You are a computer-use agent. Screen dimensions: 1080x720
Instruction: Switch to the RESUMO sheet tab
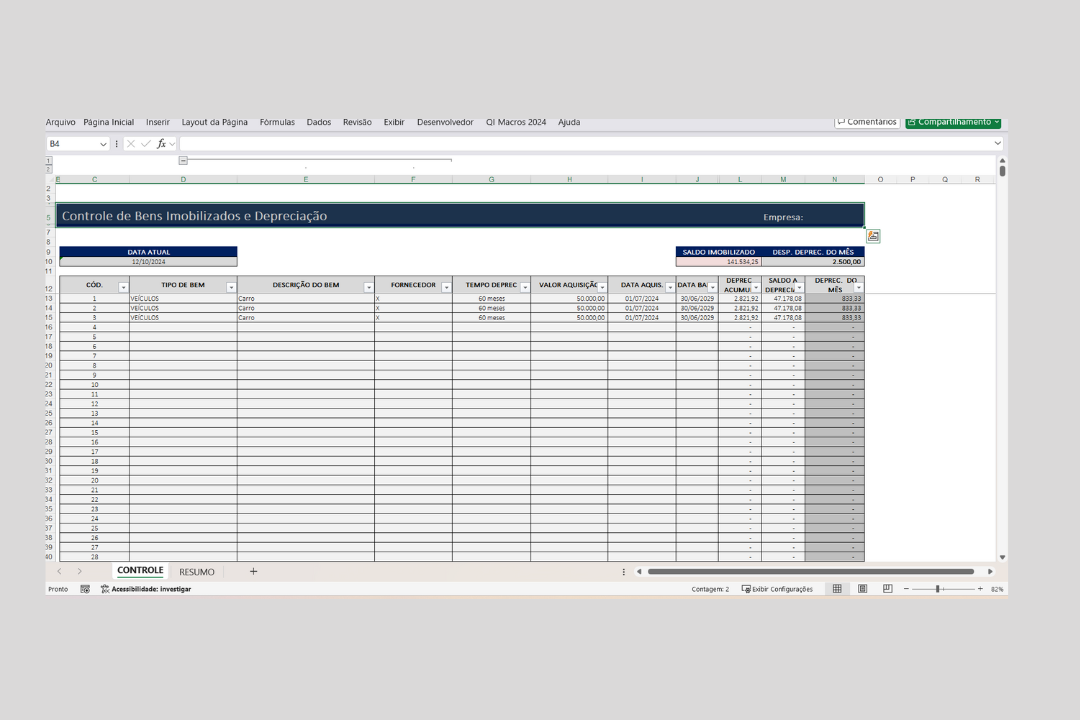tap(197, 572)
